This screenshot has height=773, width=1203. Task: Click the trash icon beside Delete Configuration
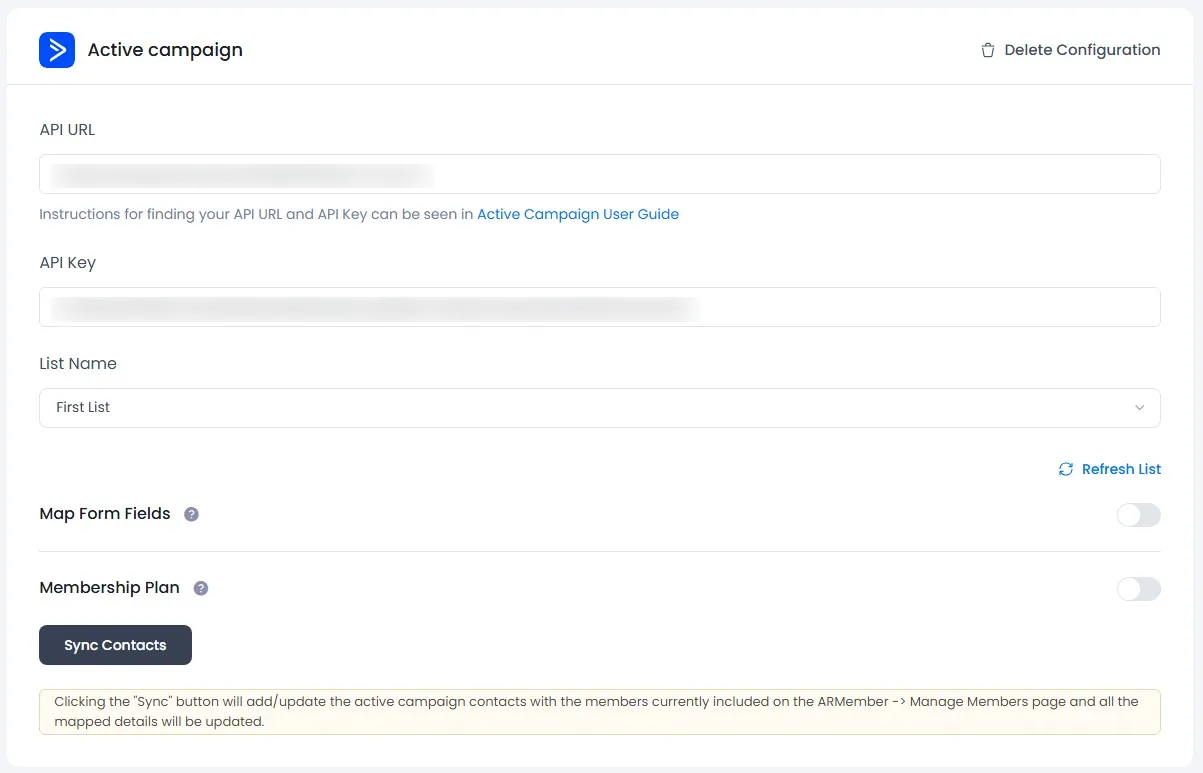987,49
